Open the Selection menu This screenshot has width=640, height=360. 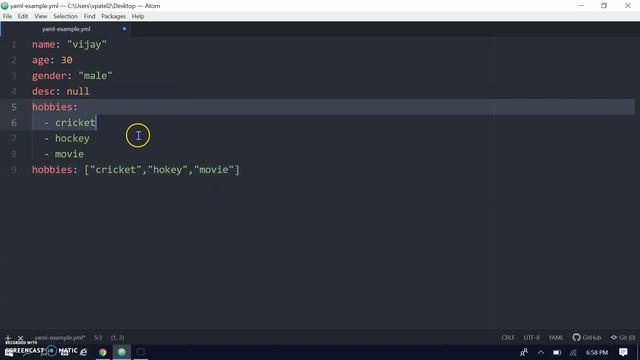click(65, 16)
